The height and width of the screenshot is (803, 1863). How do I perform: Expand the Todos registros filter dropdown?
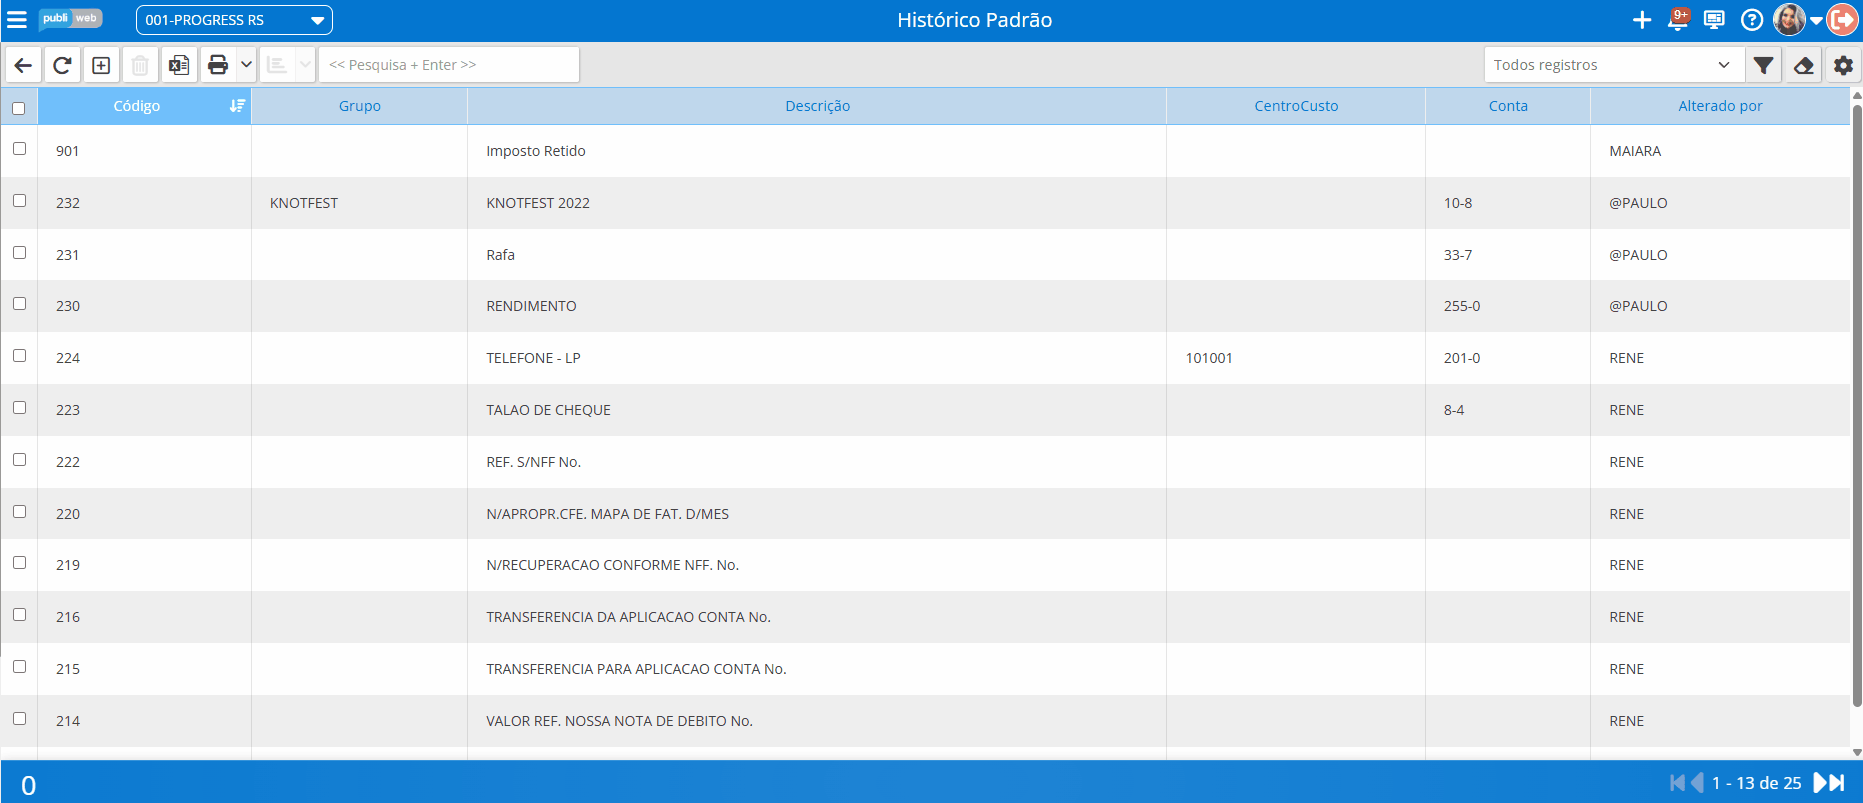tap(1613, 65)
